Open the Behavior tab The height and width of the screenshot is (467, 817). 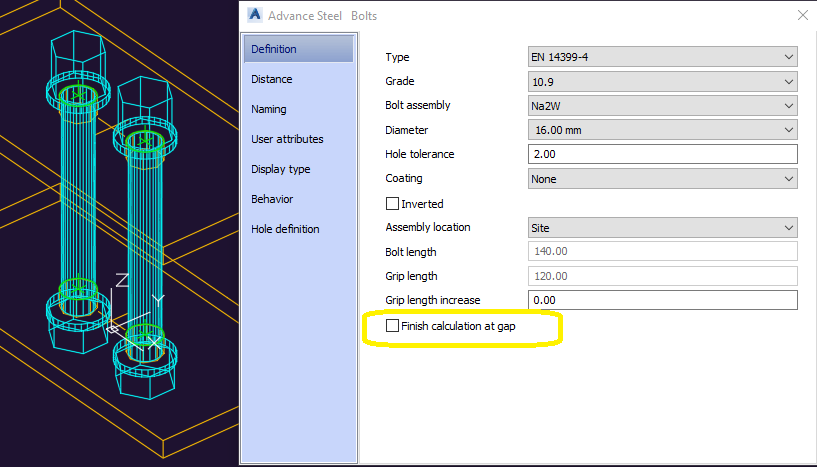[272, 199]
